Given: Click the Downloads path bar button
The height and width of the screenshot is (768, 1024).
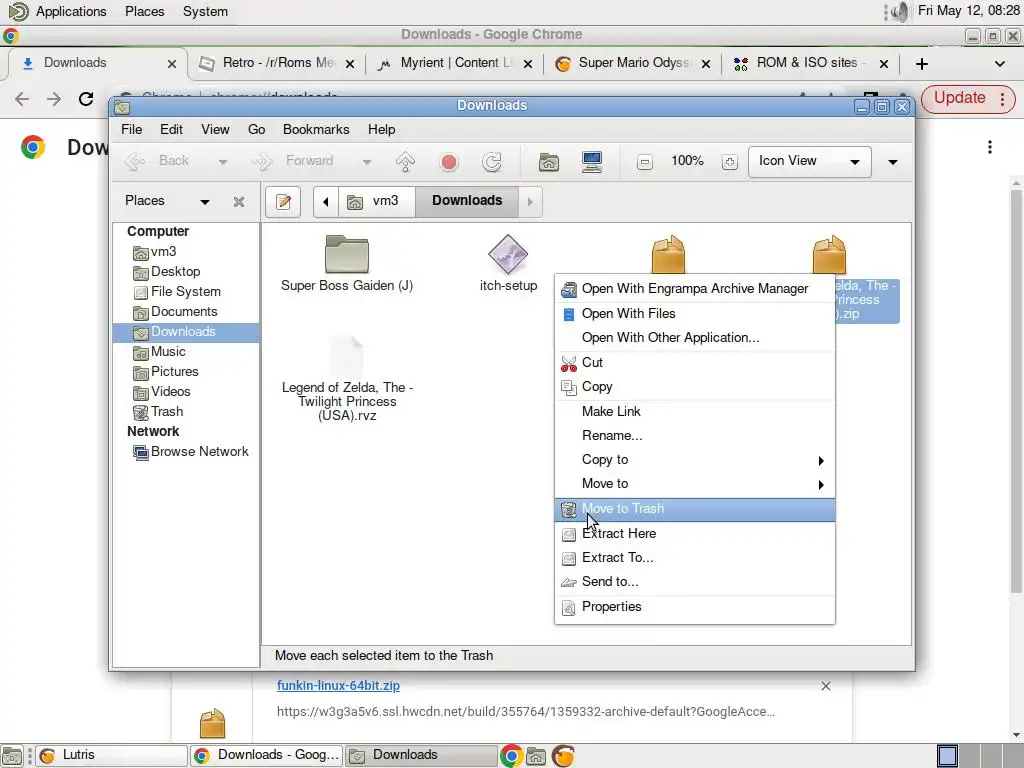Looking at the screenshot, I should point(467,202).
